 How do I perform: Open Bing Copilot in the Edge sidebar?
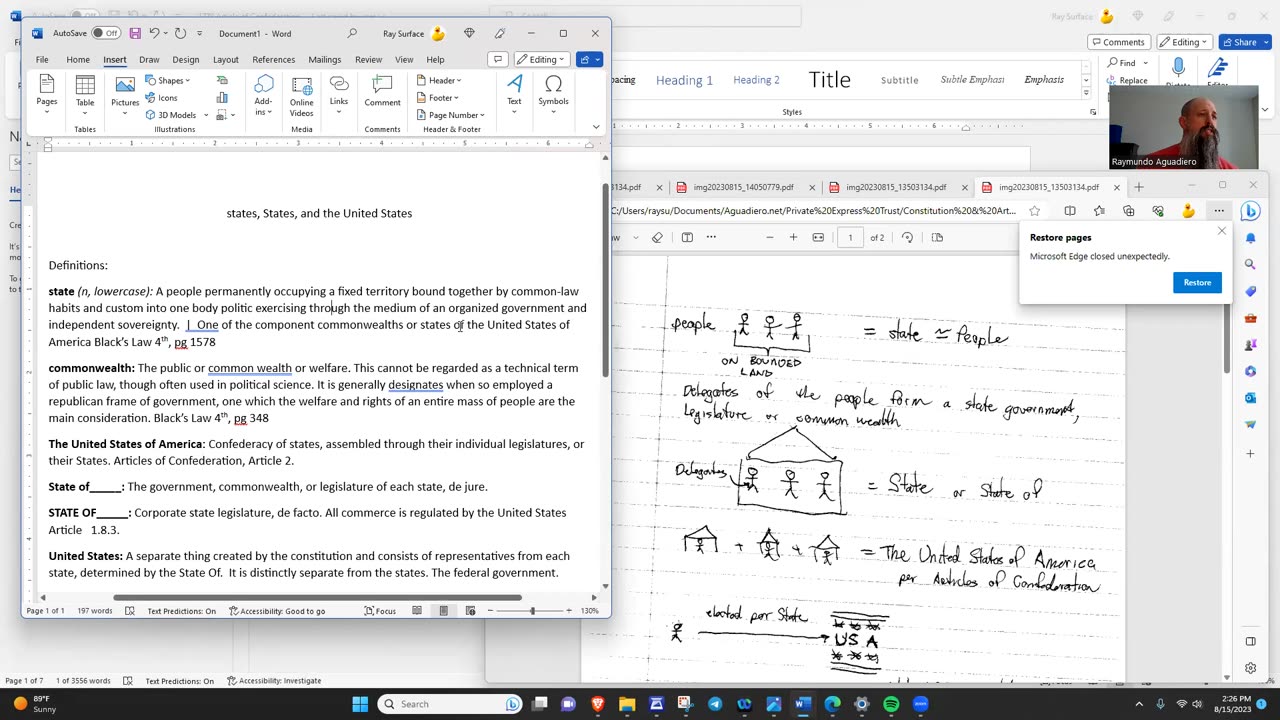tap(1250, 211)
